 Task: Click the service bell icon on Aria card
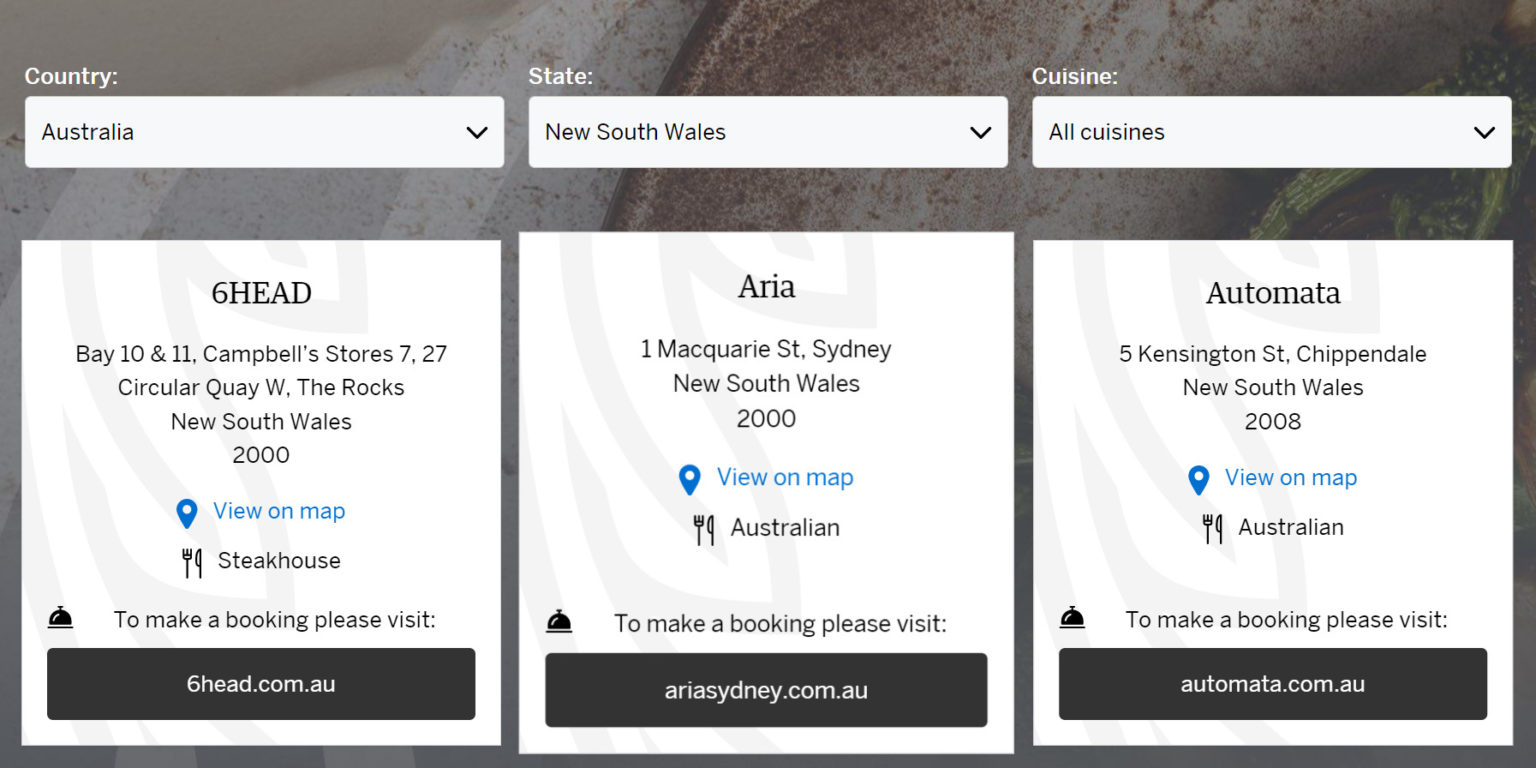click(559, 623)
